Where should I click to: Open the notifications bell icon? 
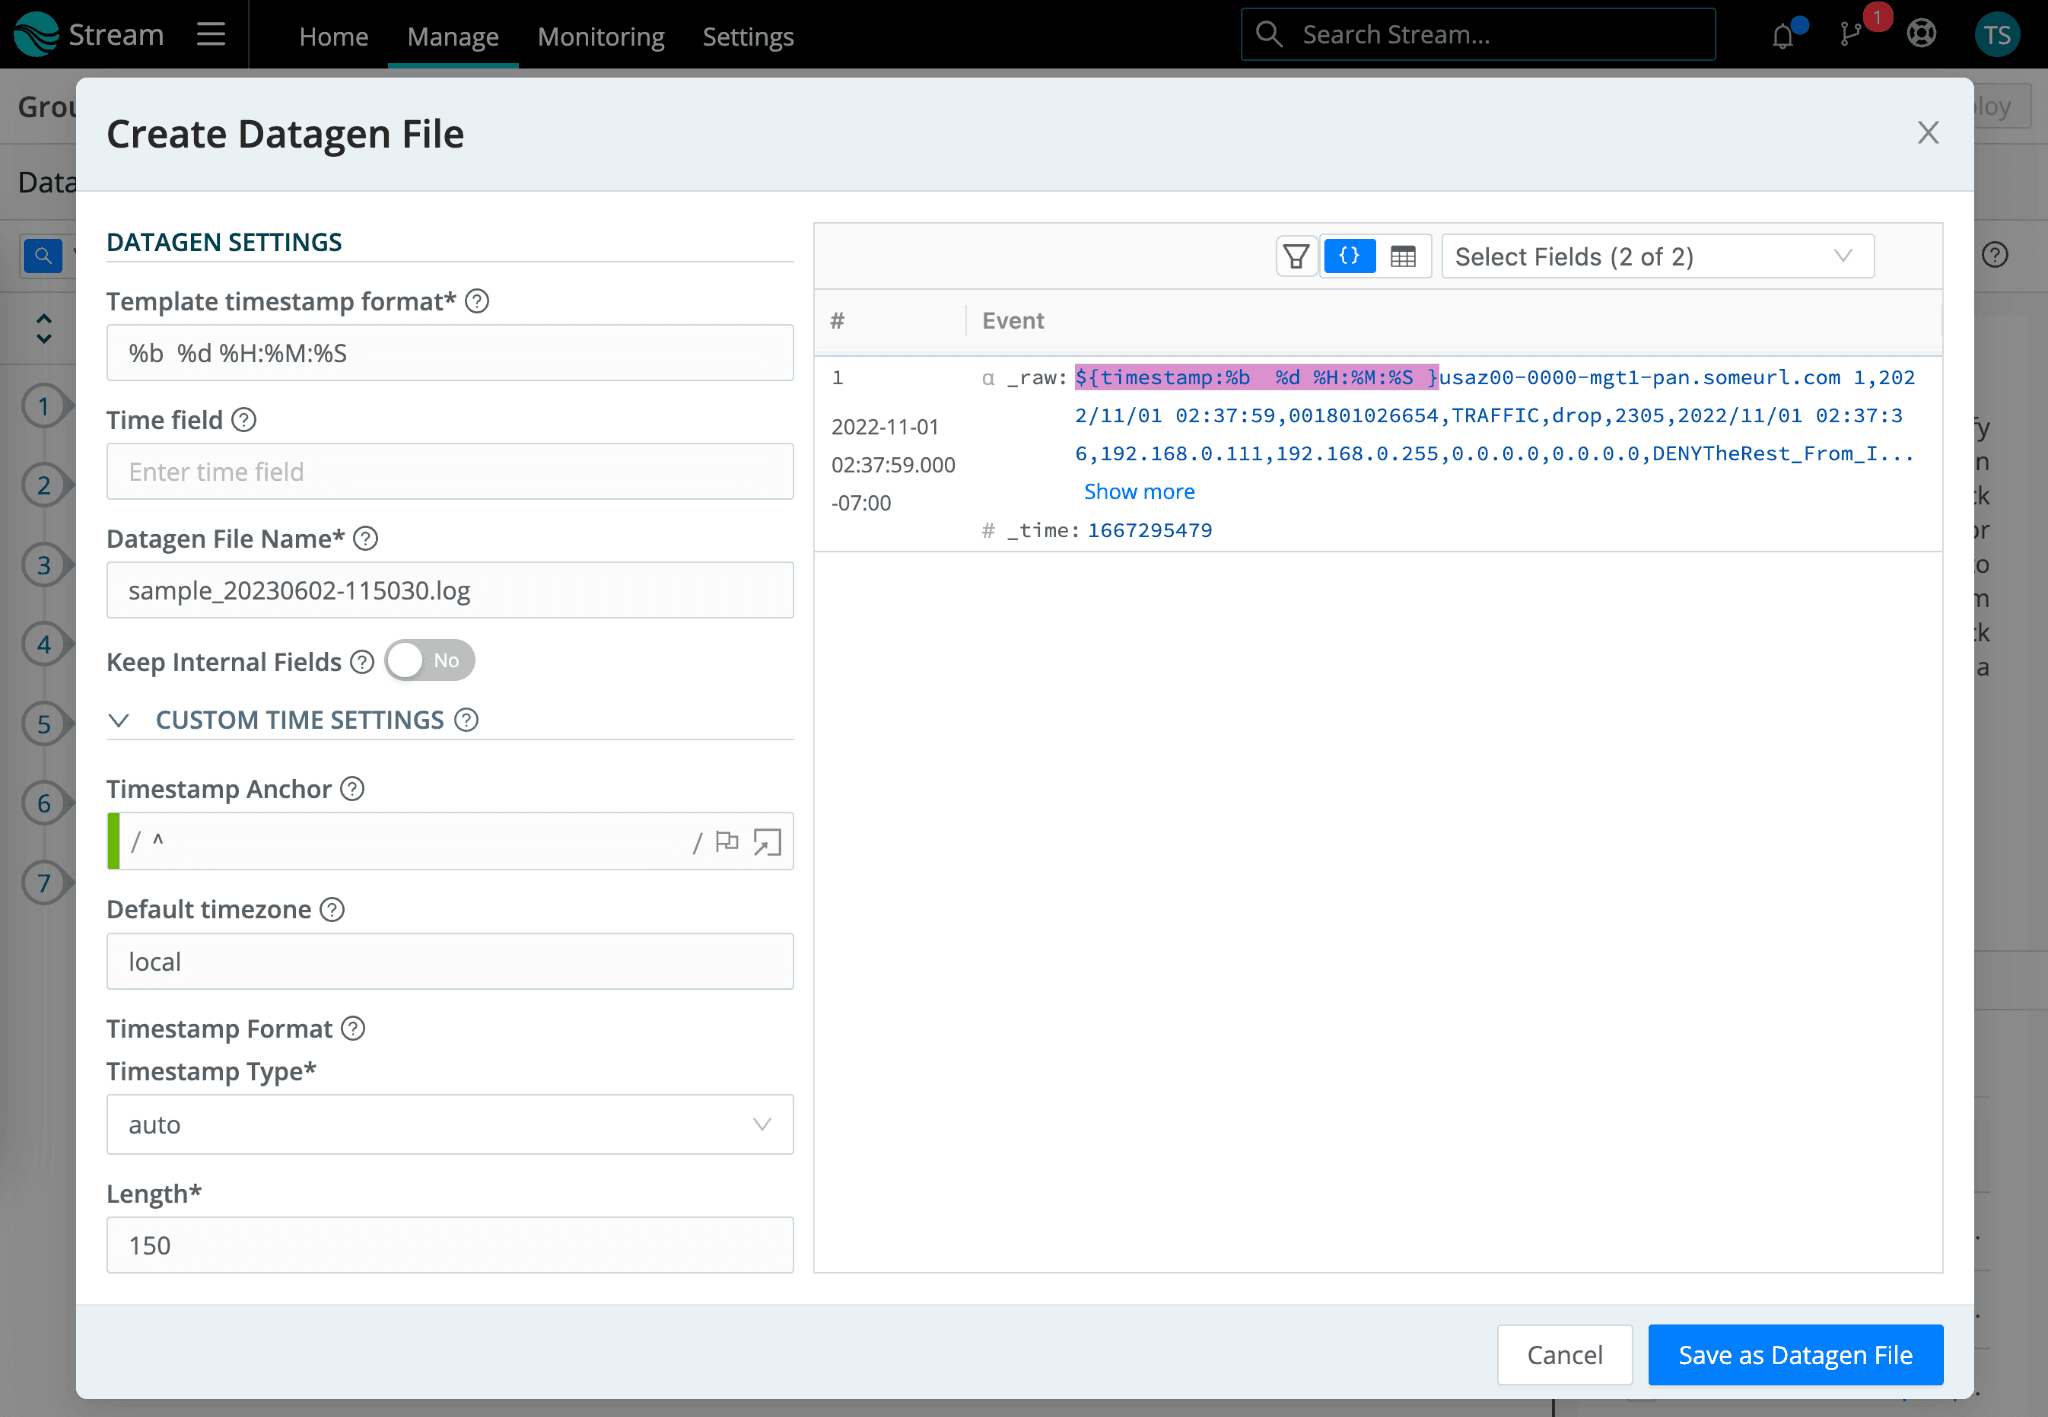click(x=1783, y=37)
